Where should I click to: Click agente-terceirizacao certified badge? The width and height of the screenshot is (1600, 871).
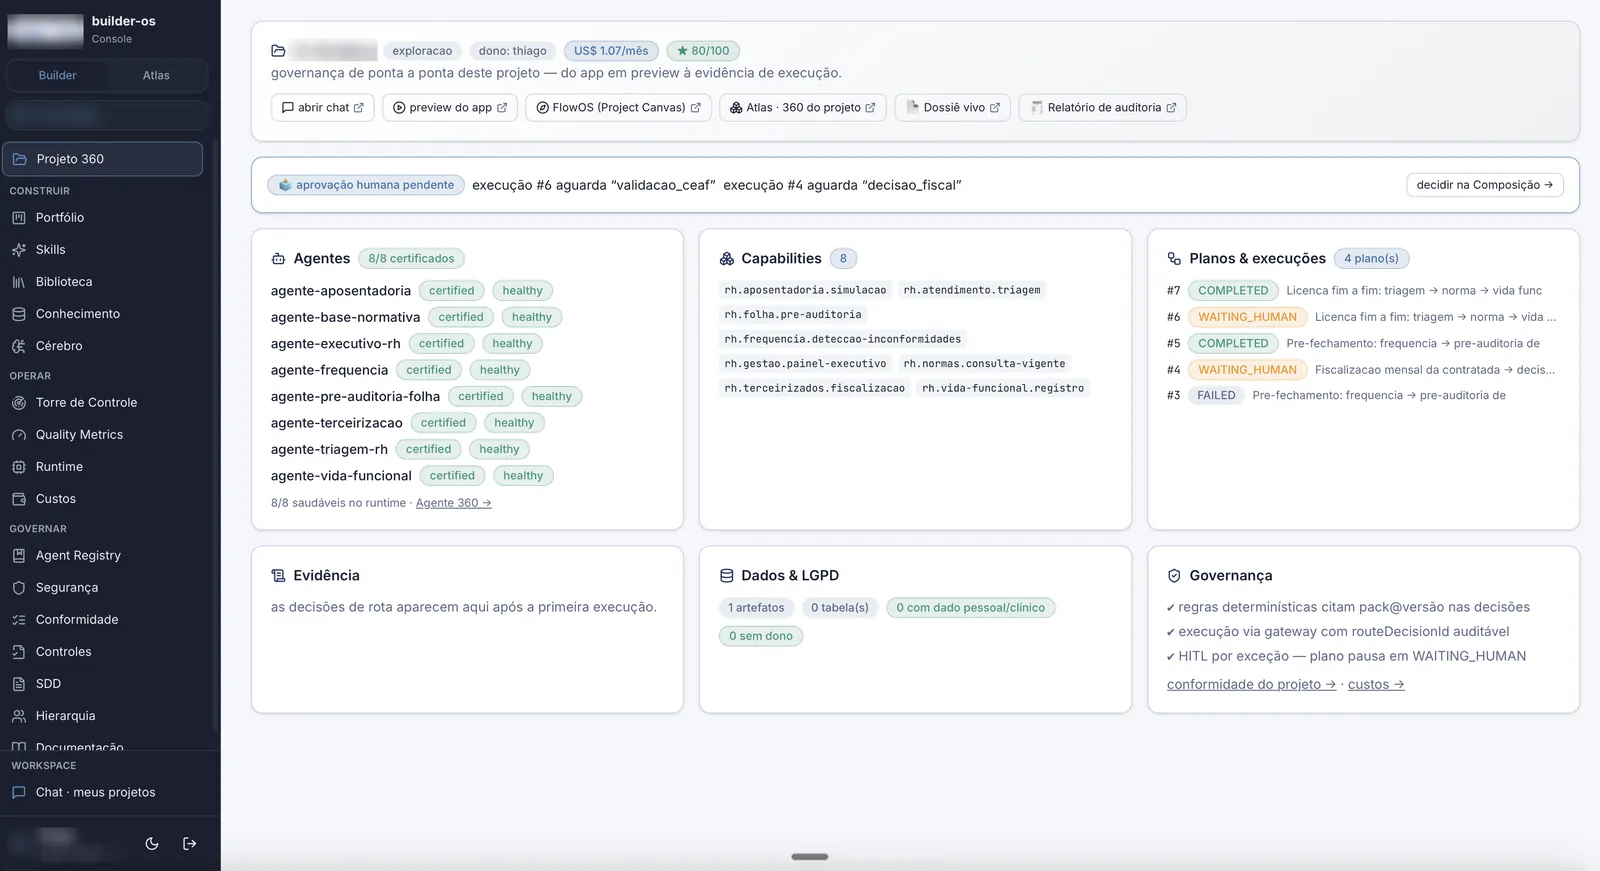443,423
